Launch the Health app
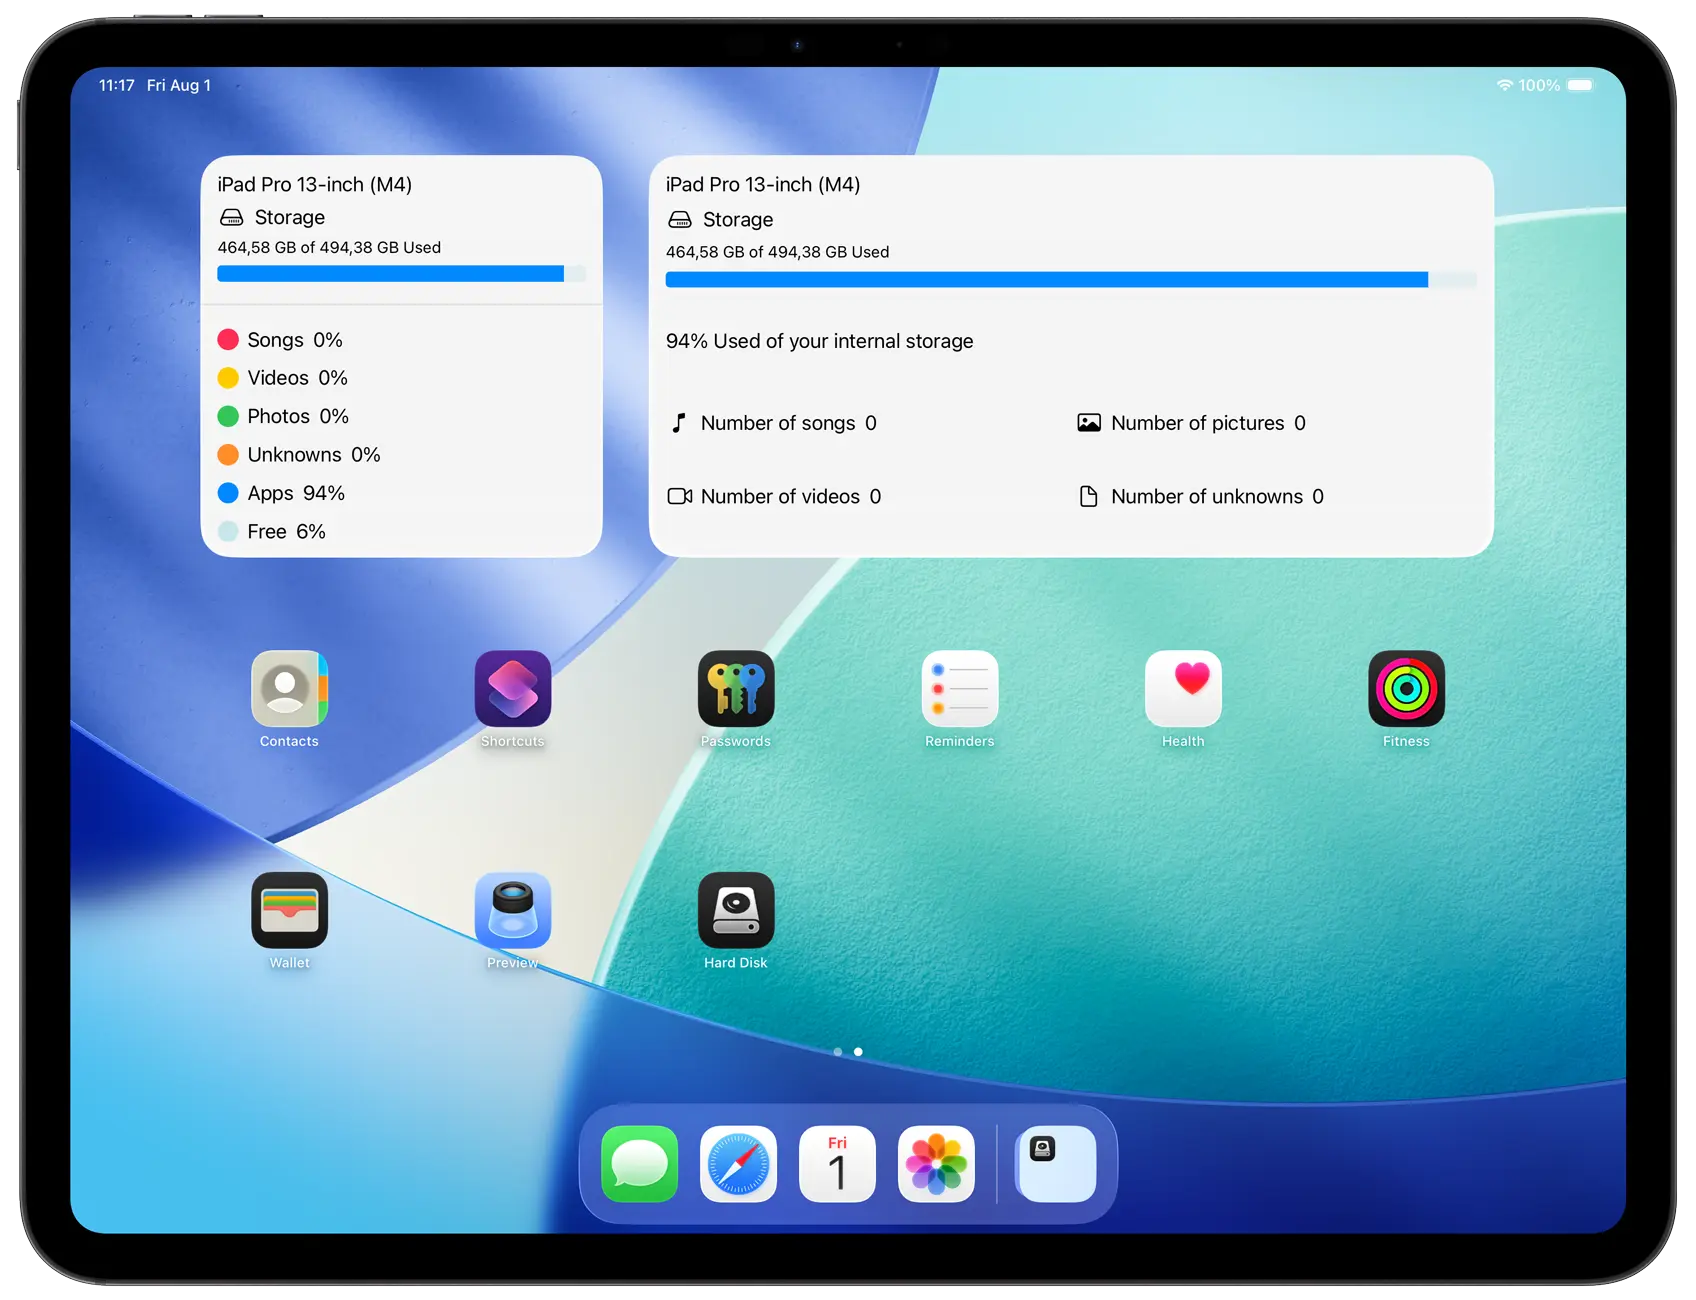Viewport: 1696px width, 1300px height. tap(1183, 688)
